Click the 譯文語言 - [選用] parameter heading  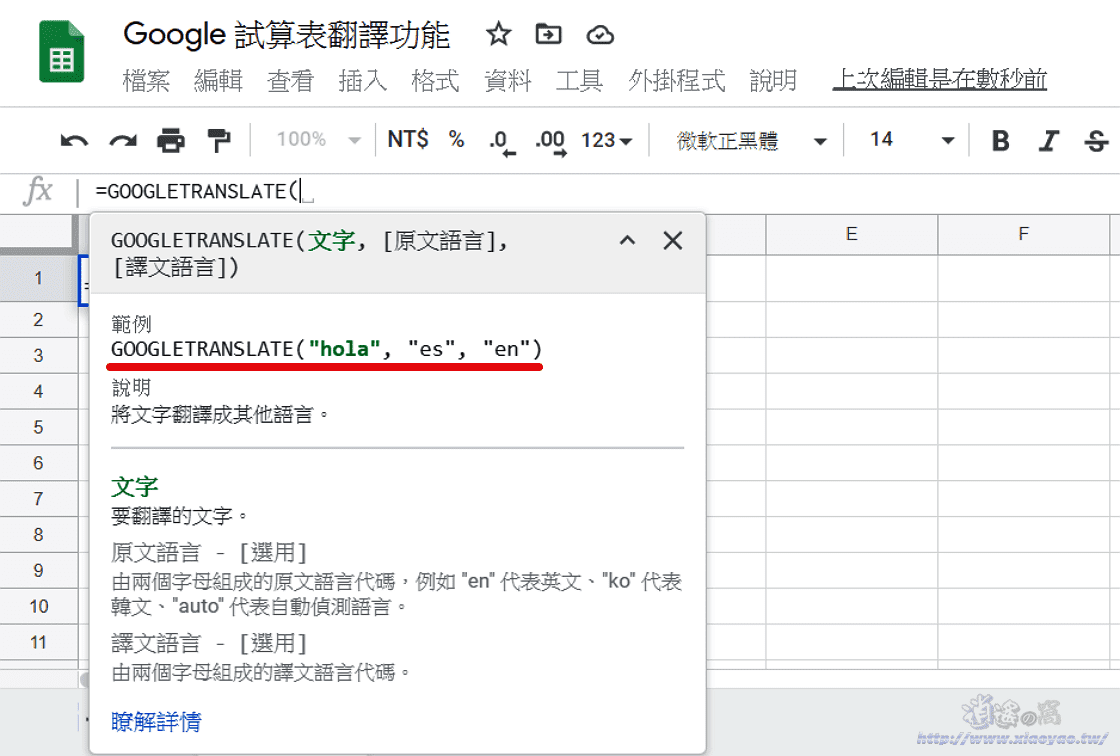tap(209, 643)
